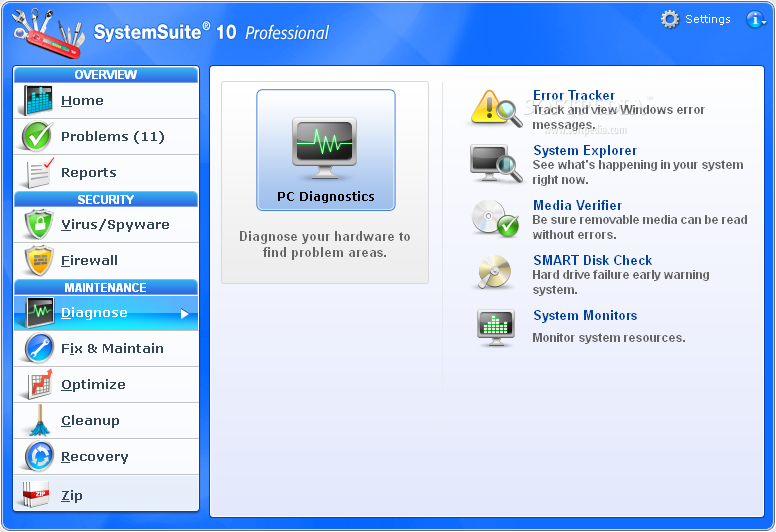Click the green checkmark Problems icon
This screenshot has width=776, height=532.
point(38,136)
